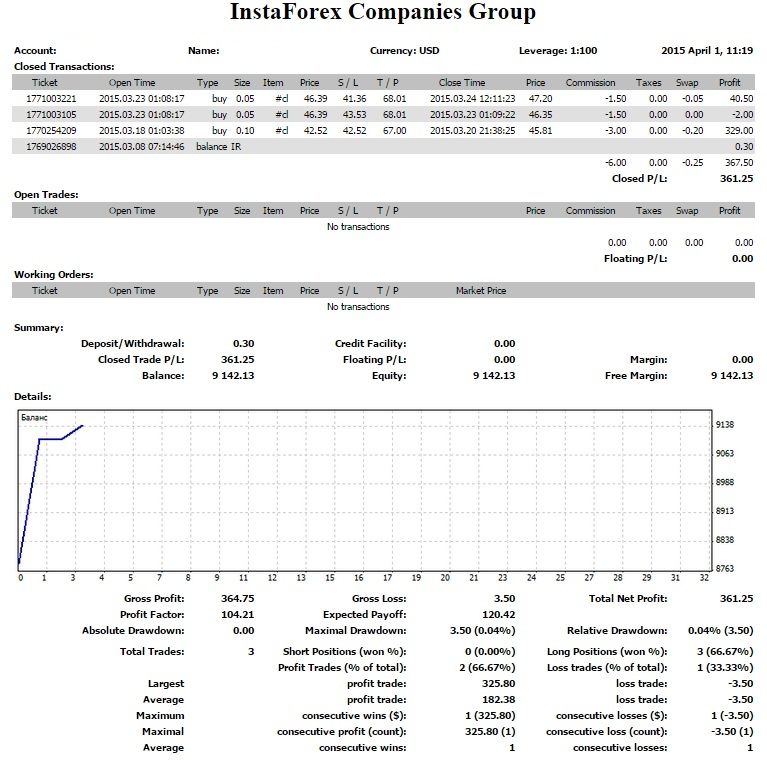The image size is (767, 760).
Task: Select ticket number 1771003221
Action: tap(51, 98)
